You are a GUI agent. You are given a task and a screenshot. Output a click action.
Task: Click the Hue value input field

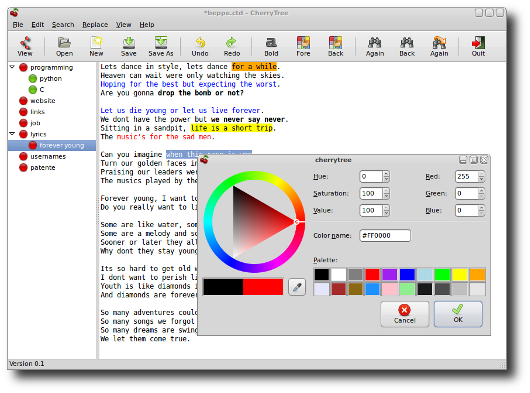371,176
